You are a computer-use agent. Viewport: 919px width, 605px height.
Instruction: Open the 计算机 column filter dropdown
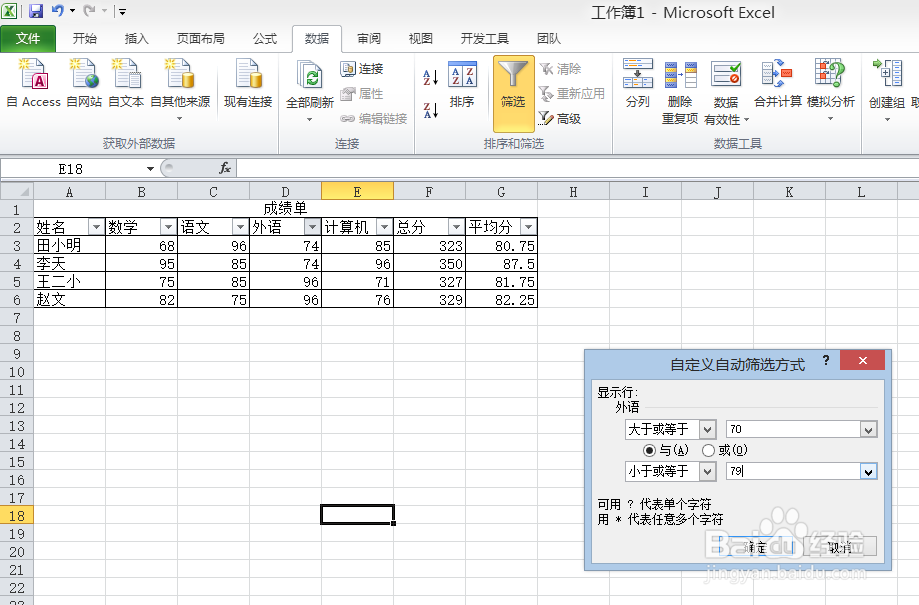click(384, 227)
